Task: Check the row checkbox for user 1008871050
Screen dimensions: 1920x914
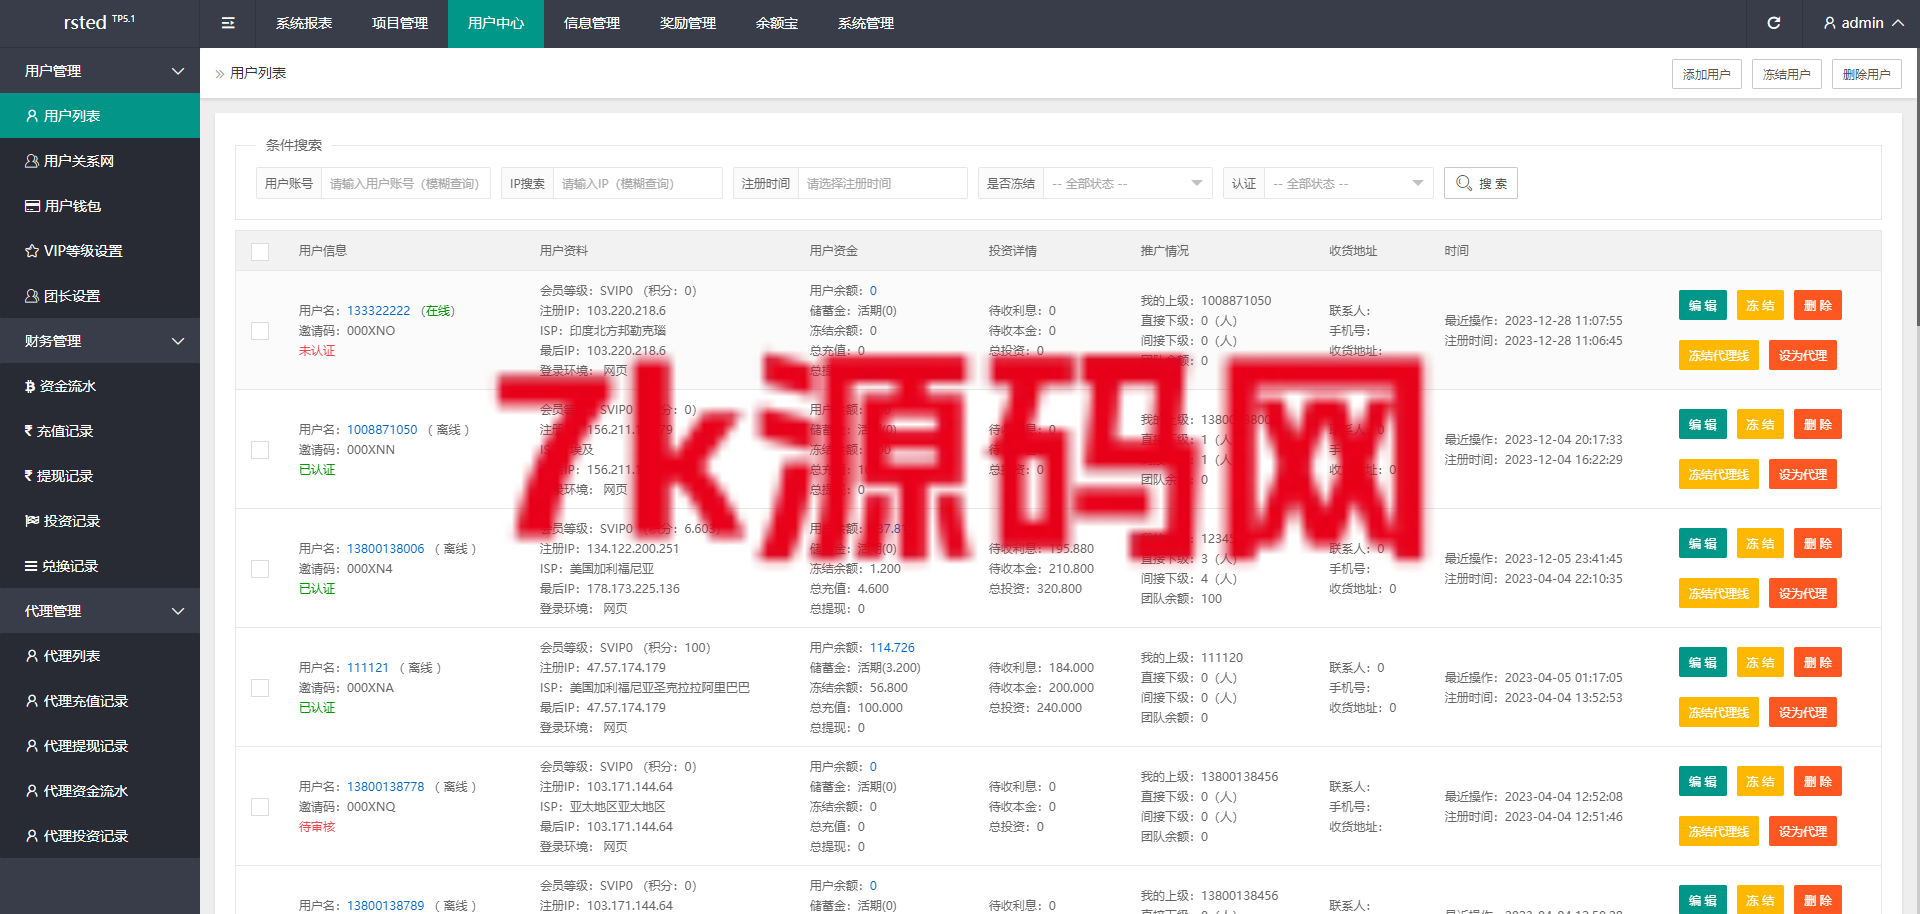Action: (x=260, y=450)
